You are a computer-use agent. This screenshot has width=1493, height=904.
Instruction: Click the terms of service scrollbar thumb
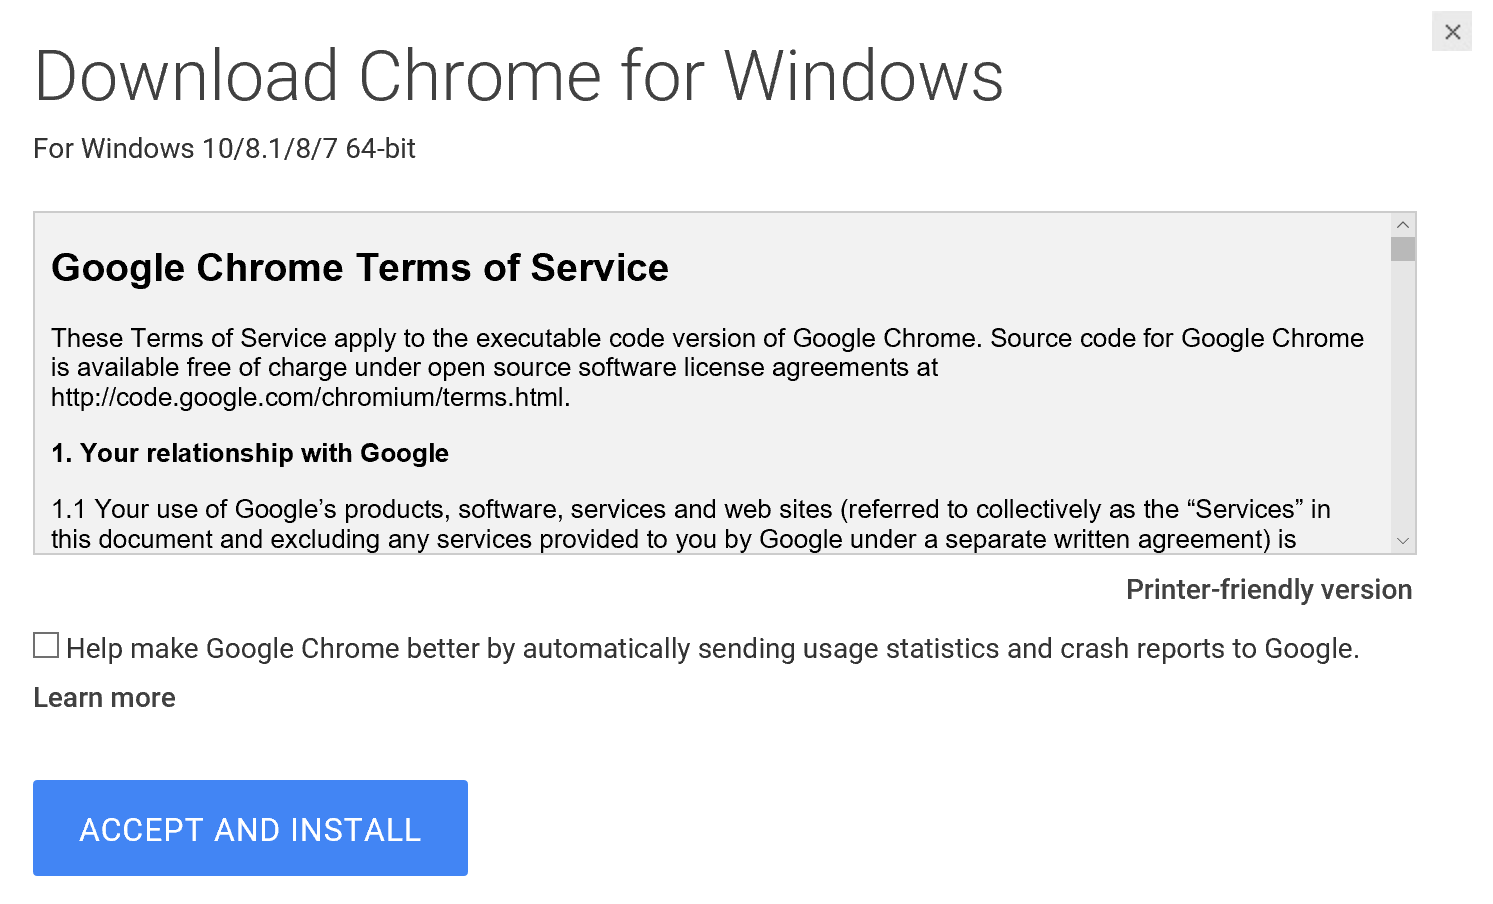(x=1403, y=249)
